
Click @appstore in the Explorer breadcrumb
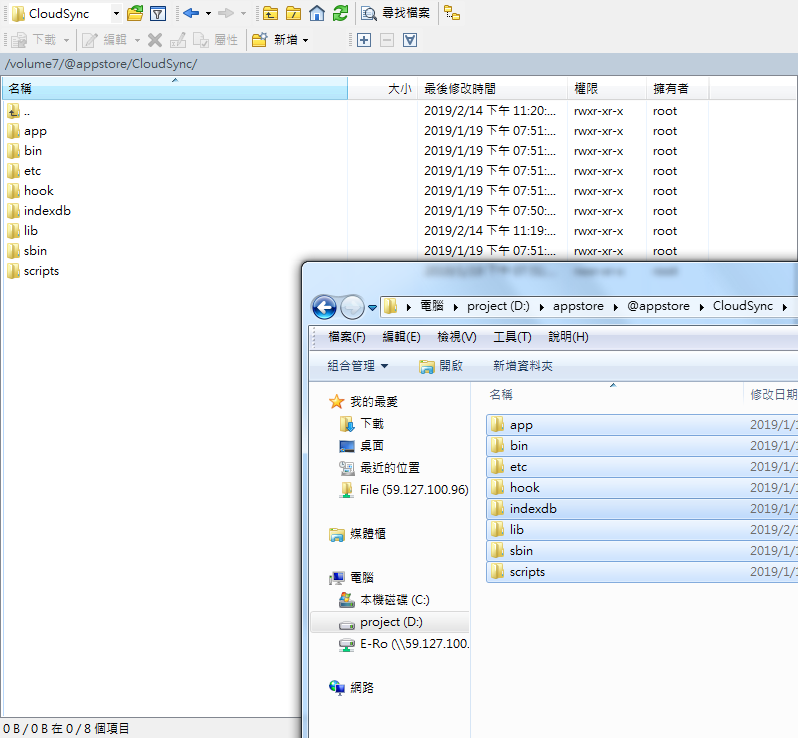658,306
